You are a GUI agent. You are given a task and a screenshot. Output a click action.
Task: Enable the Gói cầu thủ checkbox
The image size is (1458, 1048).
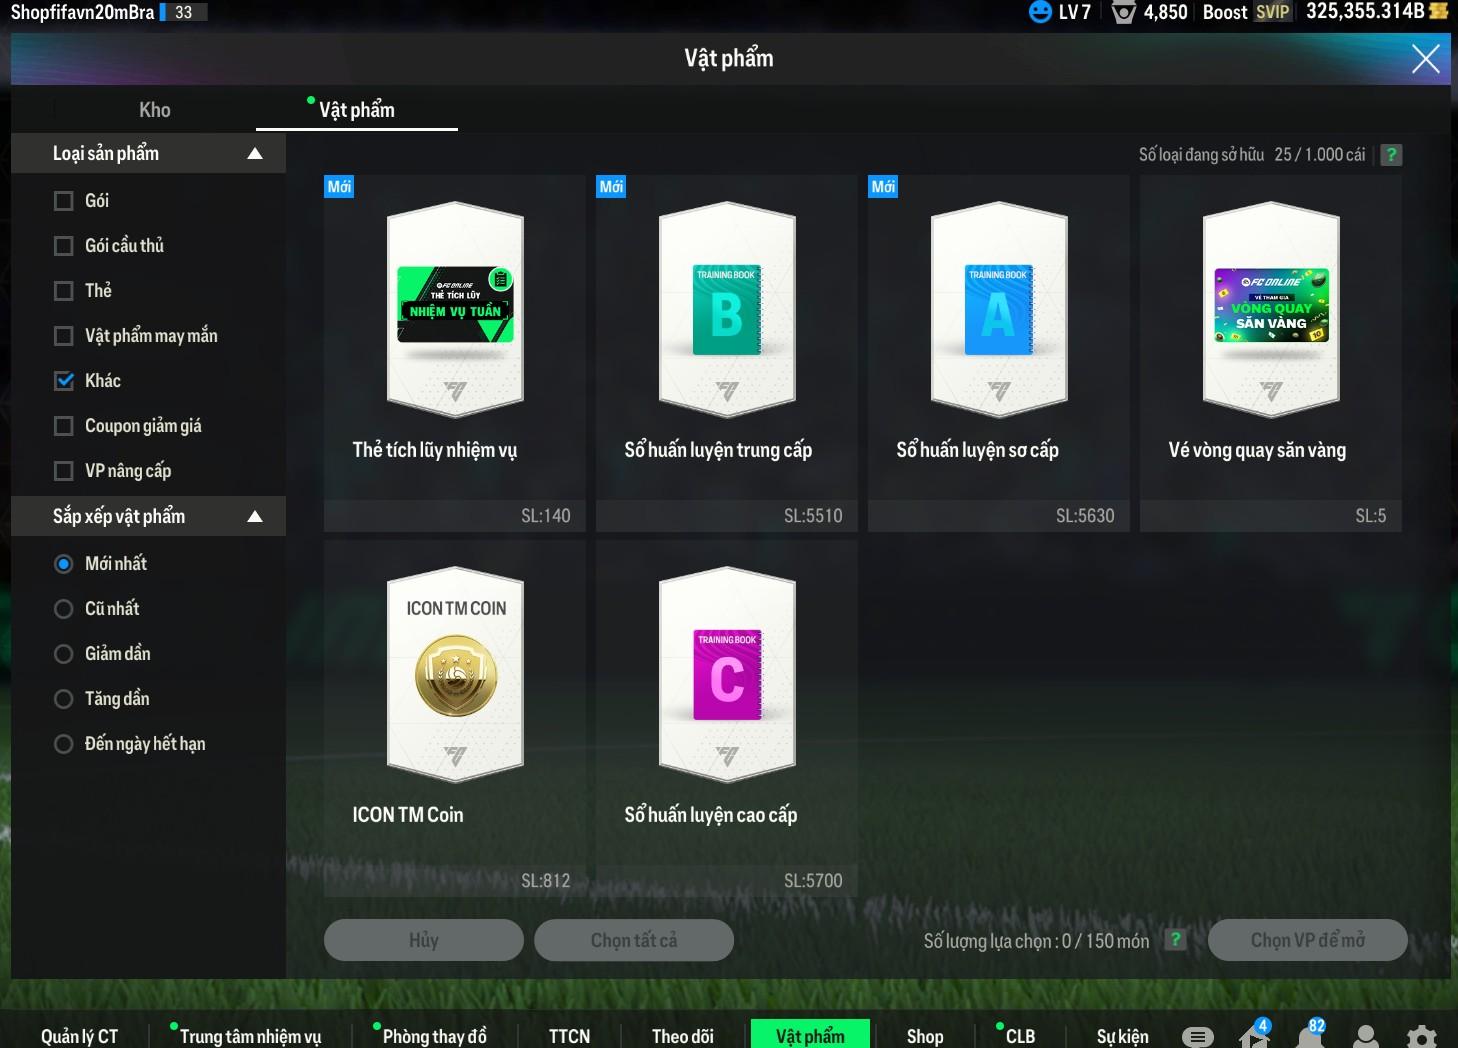(64, 246)
